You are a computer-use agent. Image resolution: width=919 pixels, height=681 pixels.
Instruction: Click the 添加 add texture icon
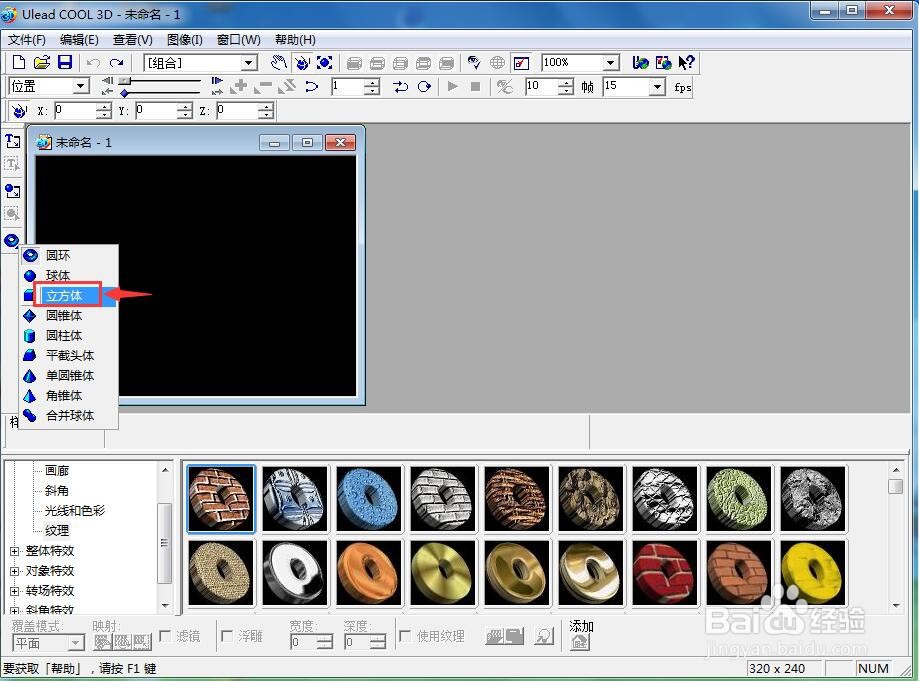[x=579, y=642]
